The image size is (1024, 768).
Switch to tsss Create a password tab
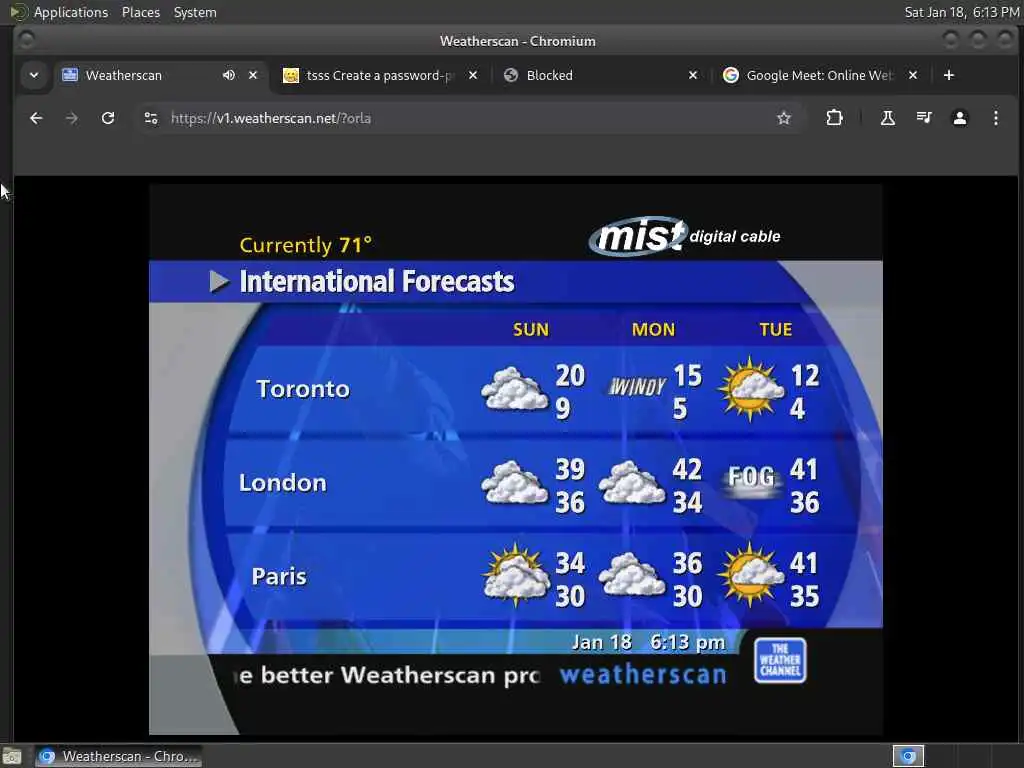pos(379,75)
